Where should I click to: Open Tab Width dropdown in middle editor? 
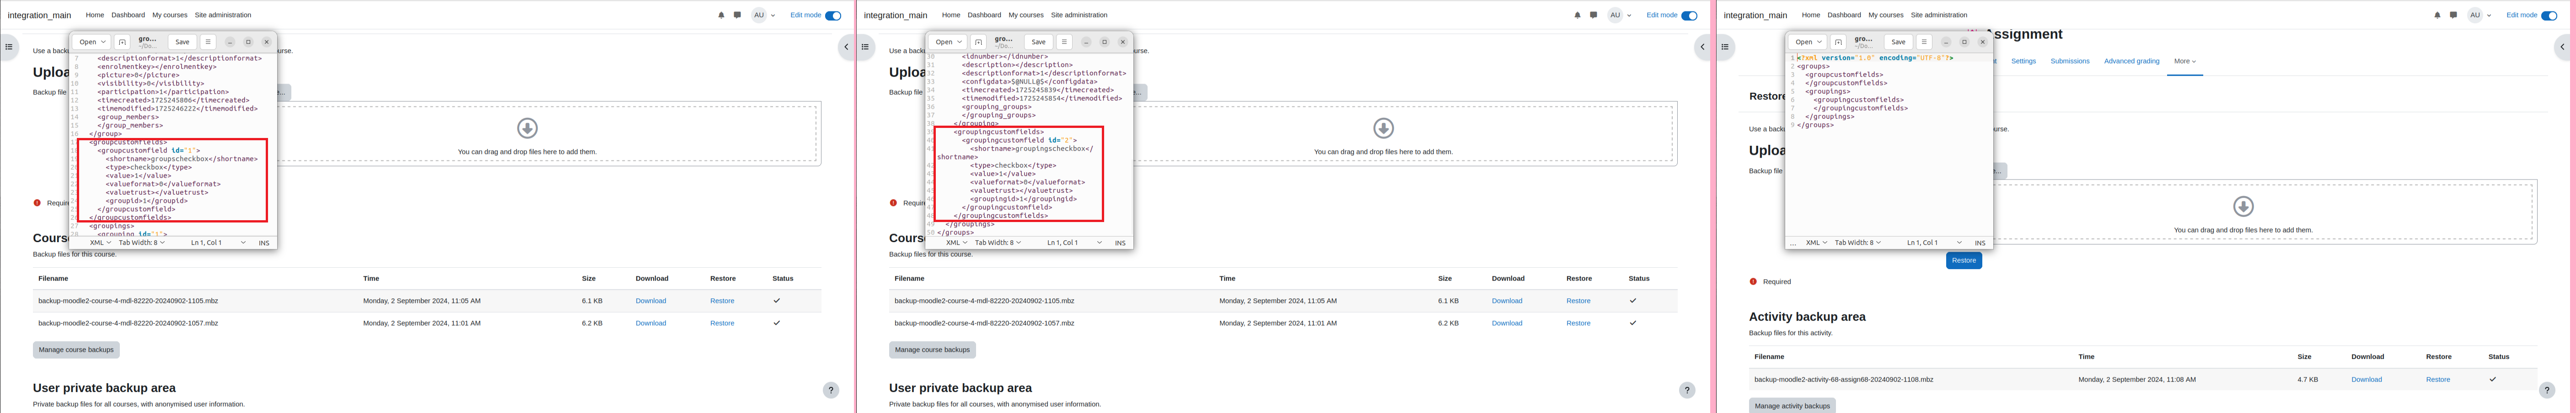click(998, 243)
